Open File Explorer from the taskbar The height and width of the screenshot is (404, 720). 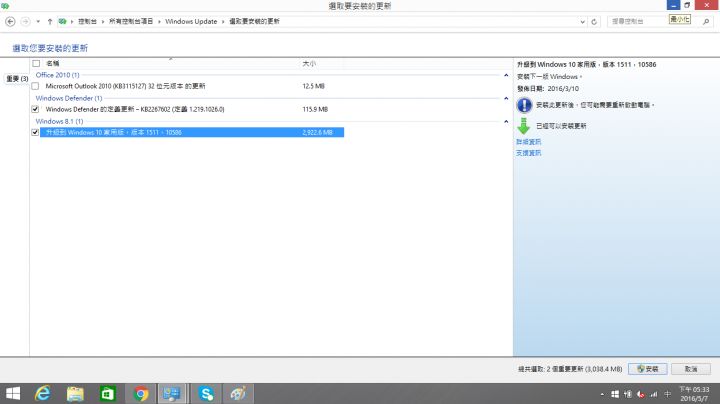click(75, 393)
